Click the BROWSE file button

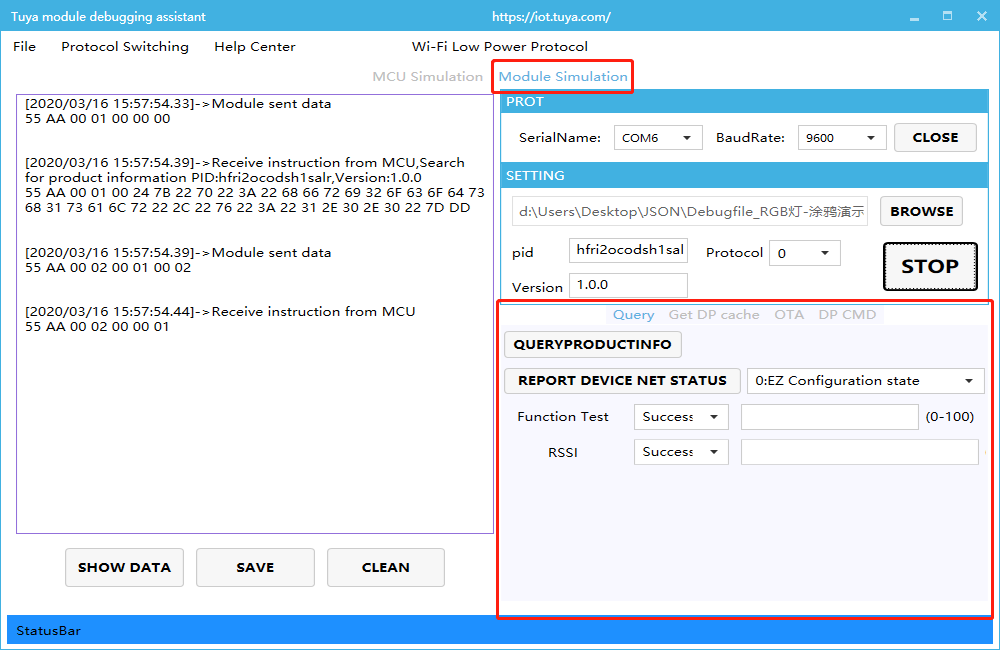click(x=921, y=212)
